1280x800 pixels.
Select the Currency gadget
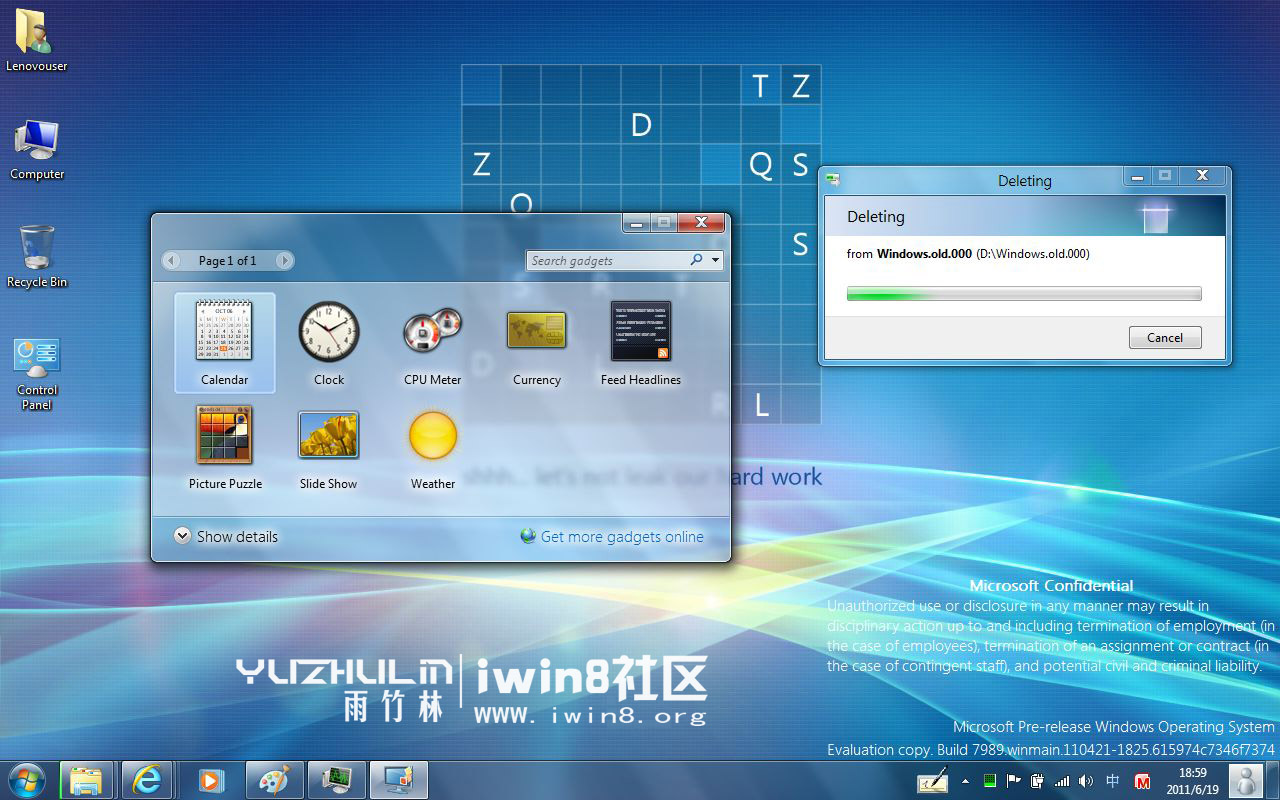coord(537,342)
